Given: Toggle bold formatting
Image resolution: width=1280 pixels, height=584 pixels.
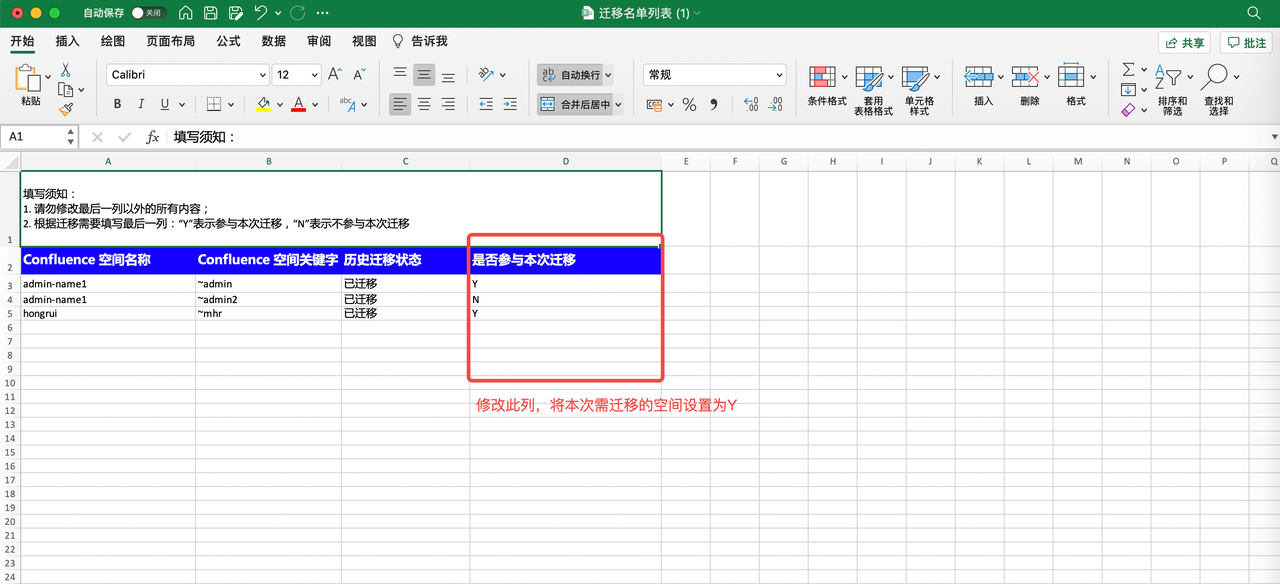Looking at the screenshot, I should tap(117, 104).
